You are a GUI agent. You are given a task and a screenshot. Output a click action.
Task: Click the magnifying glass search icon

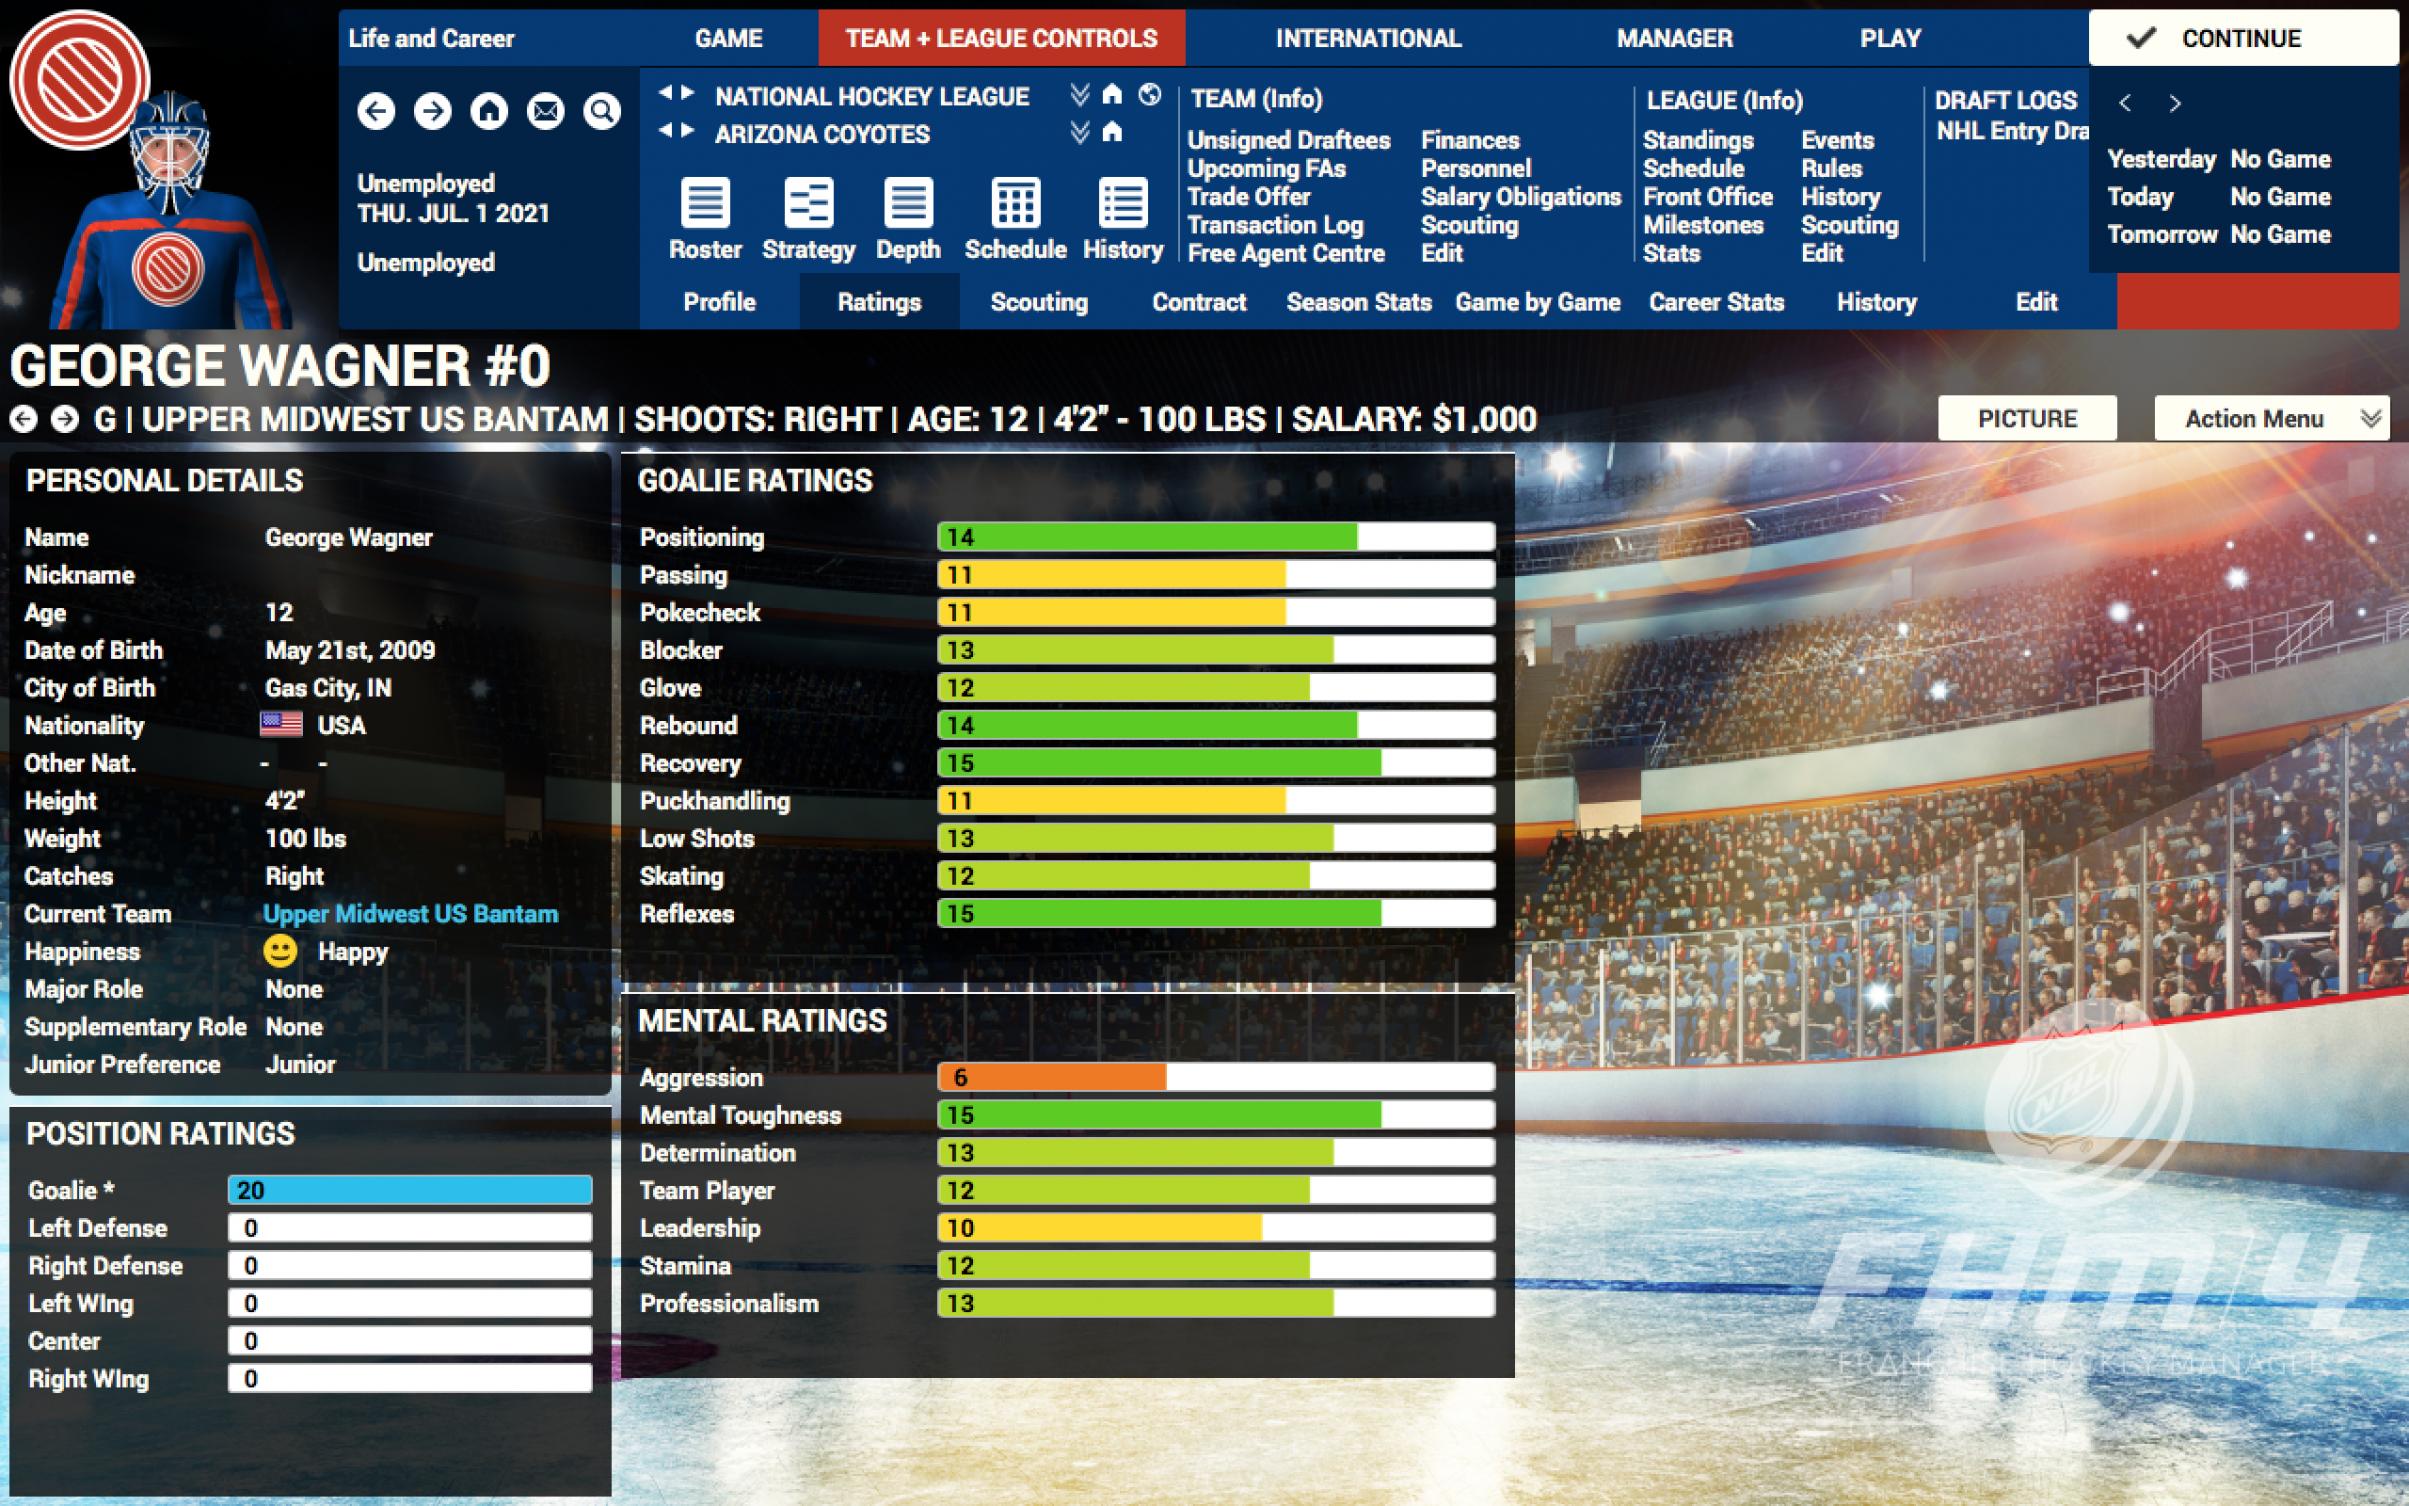(601, 111)
